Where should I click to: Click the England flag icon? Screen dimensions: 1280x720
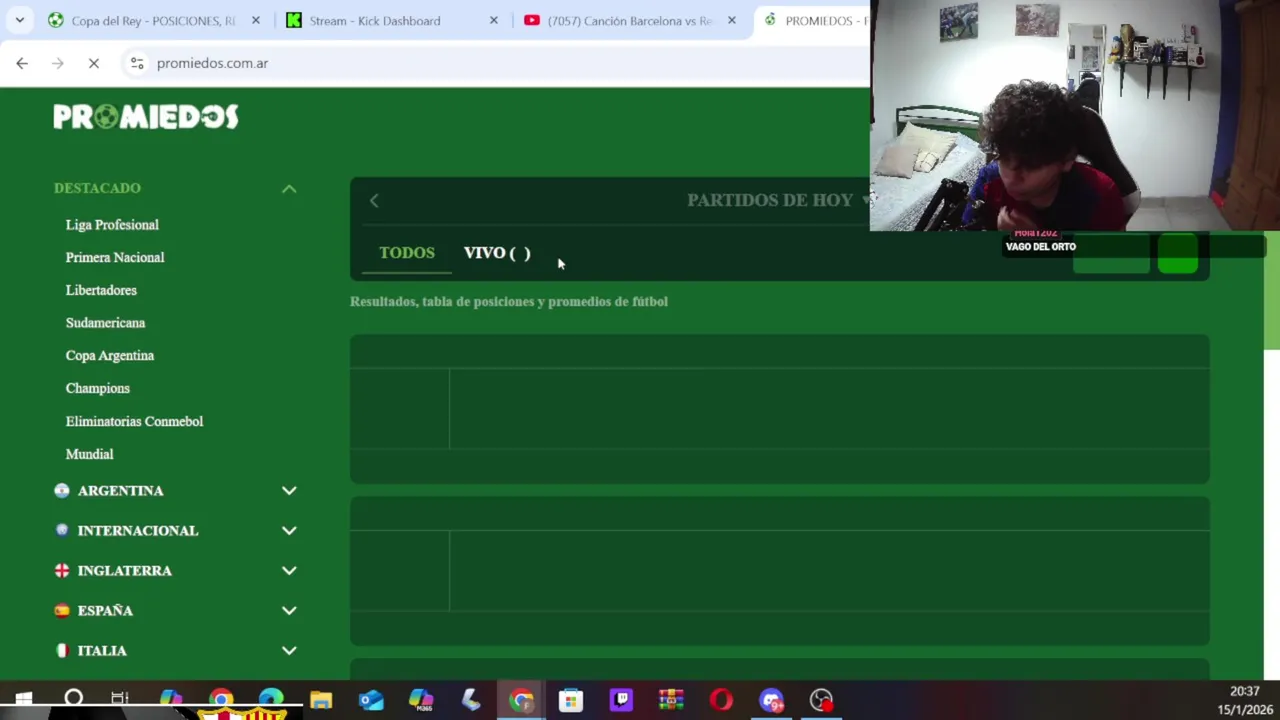[62, 571]
